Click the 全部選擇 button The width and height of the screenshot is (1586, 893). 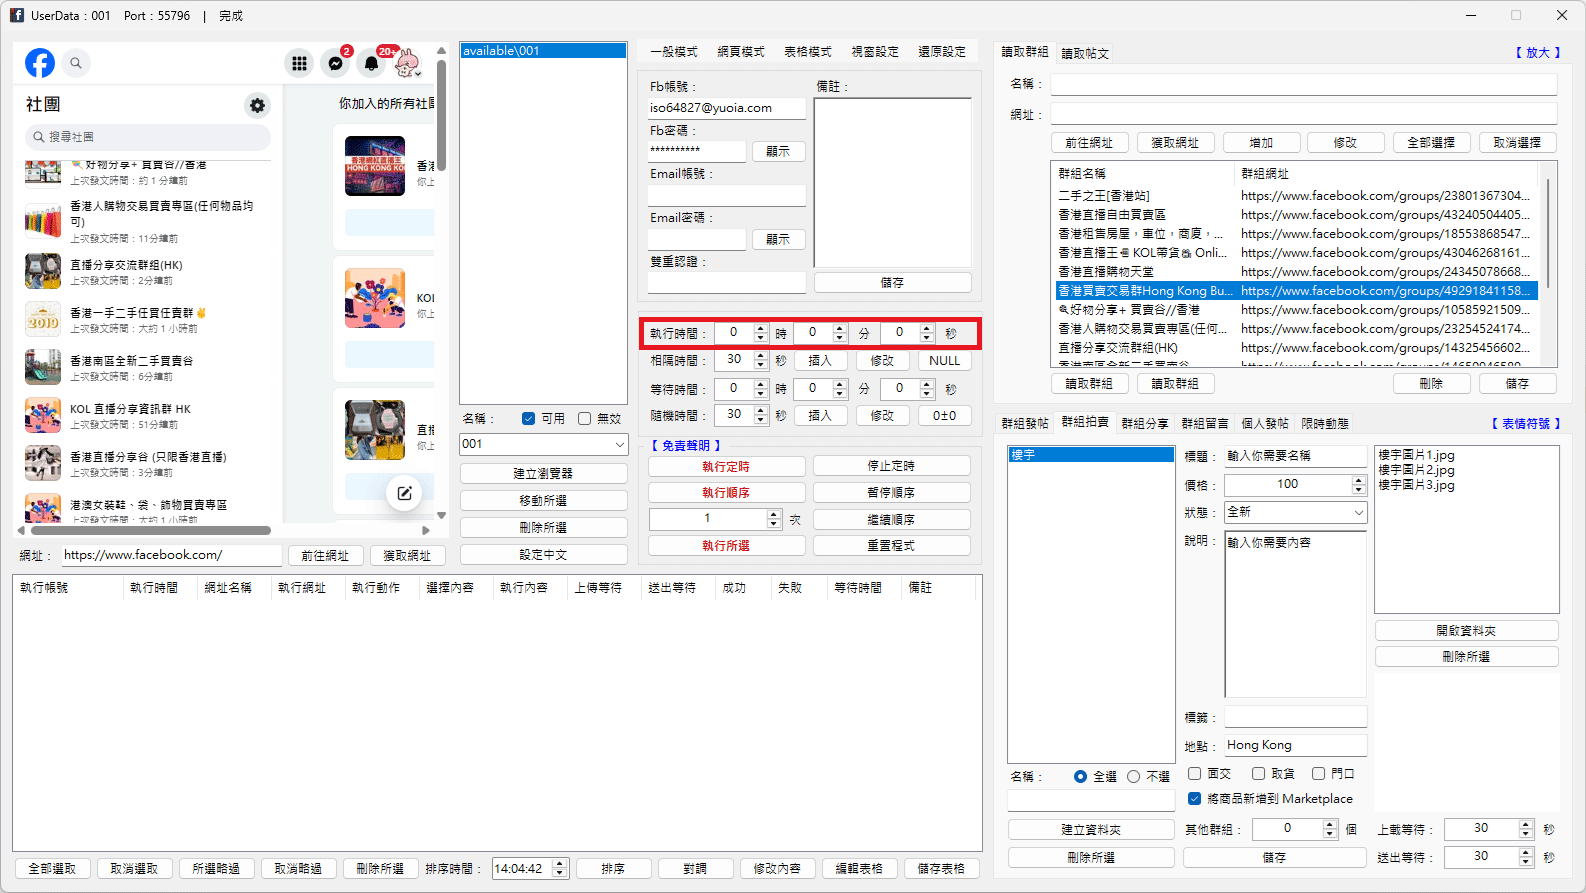tap(1431, 143)
